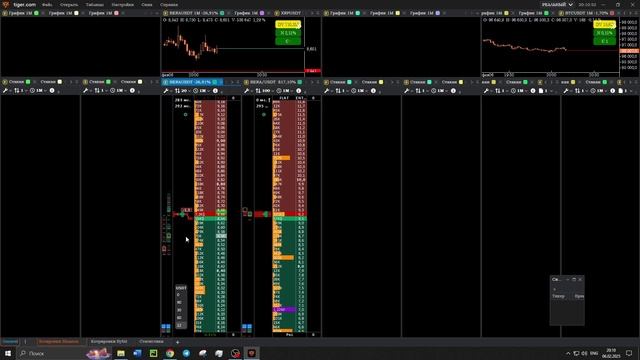The image size is (640, 360).
Task: Click the blue cluster grid icon in BERA/USDT order book
Action: [x=247, y=327]
